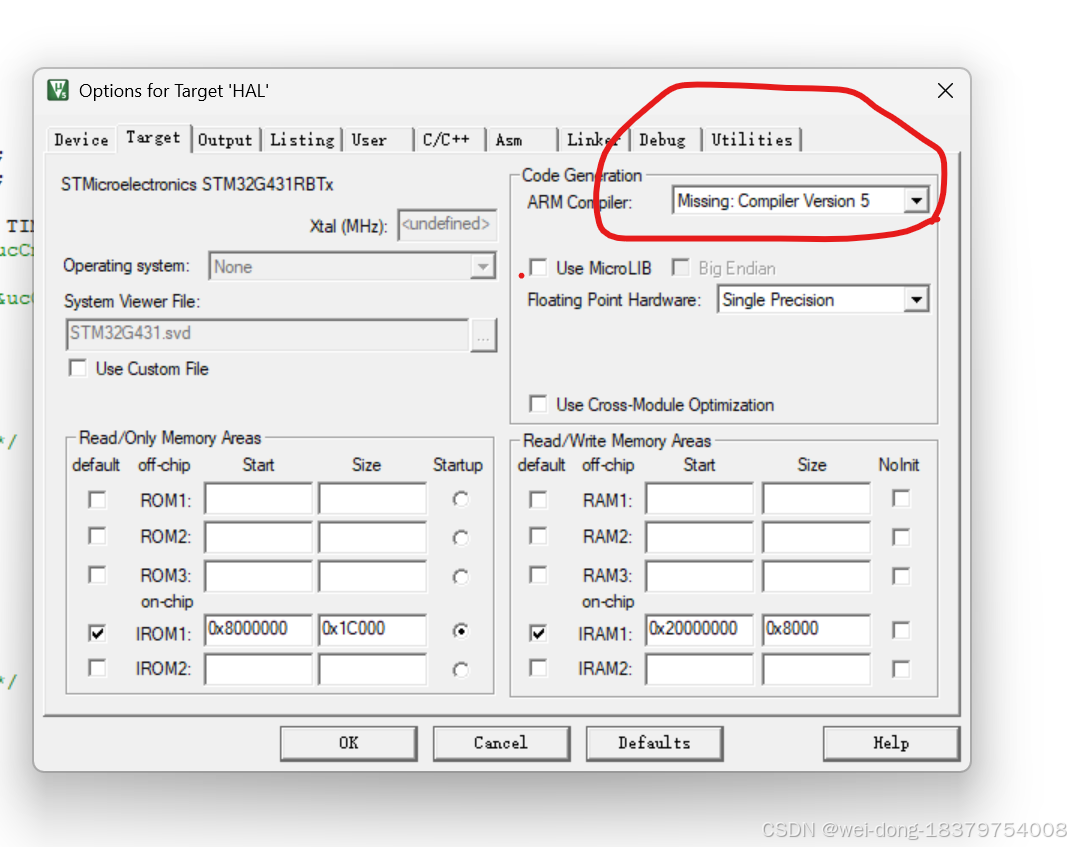Click the ROM2 Size field
This screenshot has width=1071, height=847.
point(372,536)
